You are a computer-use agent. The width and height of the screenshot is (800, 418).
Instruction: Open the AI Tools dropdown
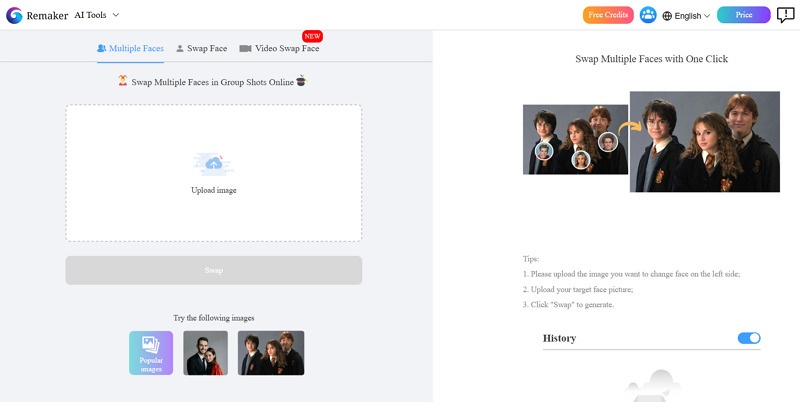(96, 15)
